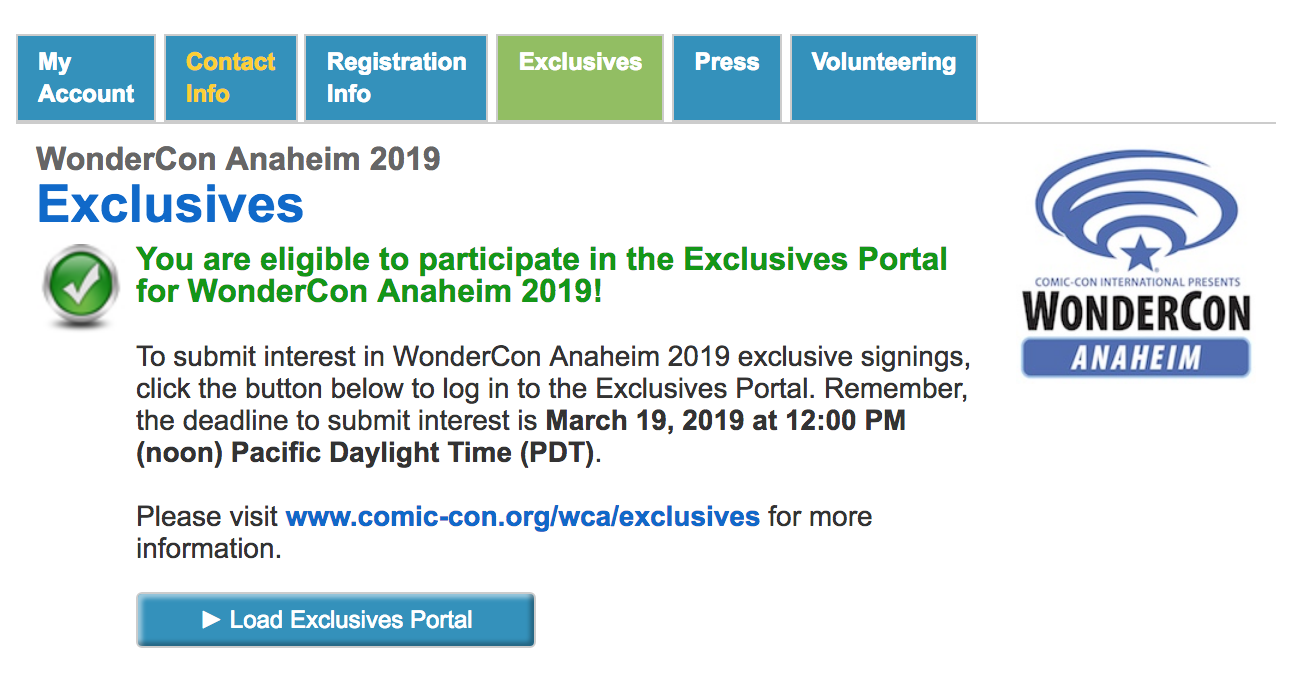This screenshot has width=1306, height=674.
Task: Open the Press tab
Action: [x=727, y=78]
